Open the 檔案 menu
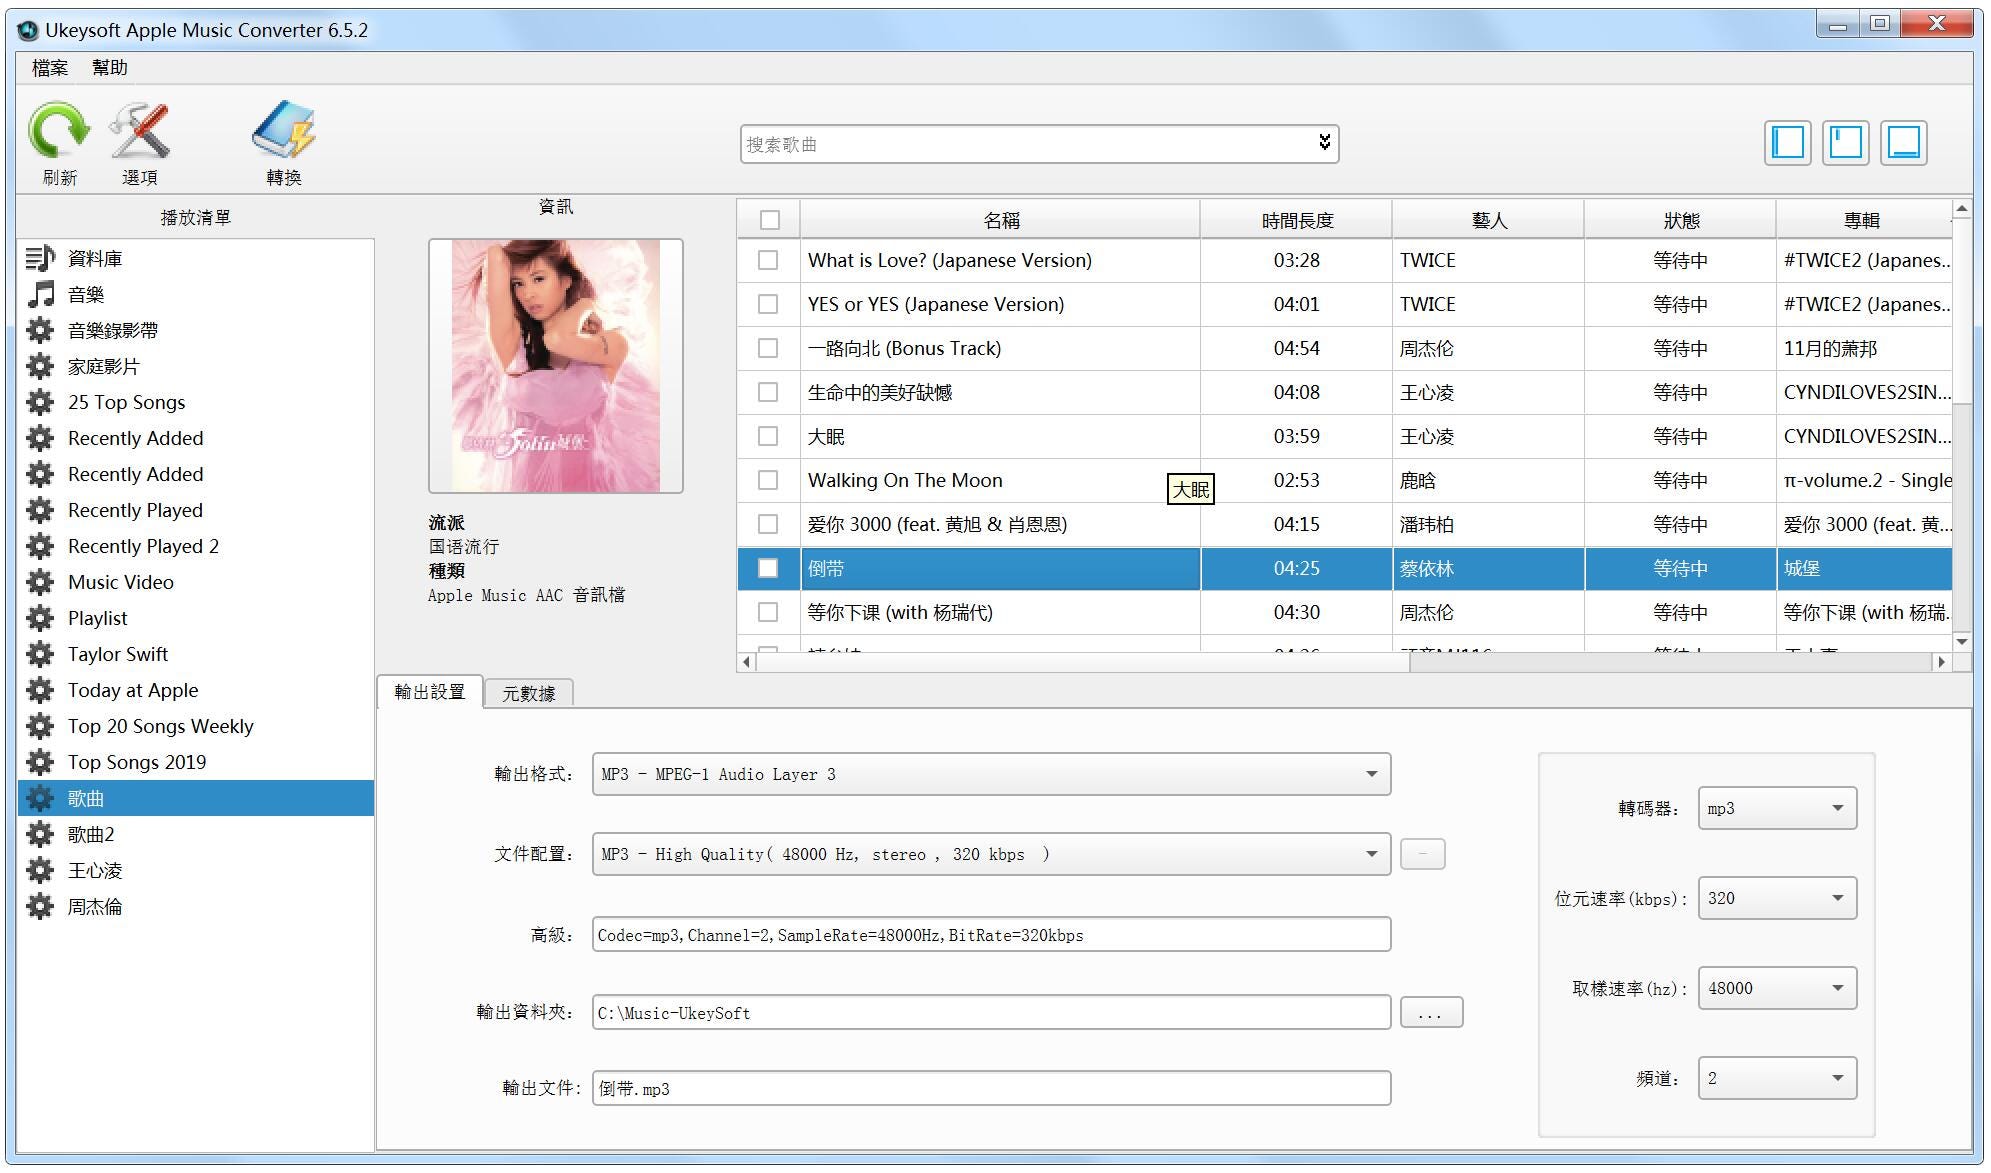 50,68
